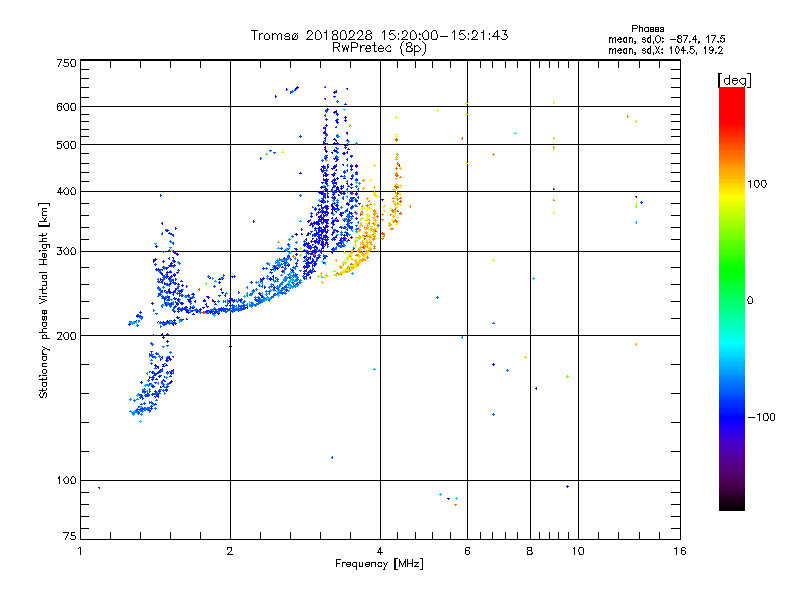The image size is (800, 600).
Task: Click the y-axis label '750'
Action: 66,63
